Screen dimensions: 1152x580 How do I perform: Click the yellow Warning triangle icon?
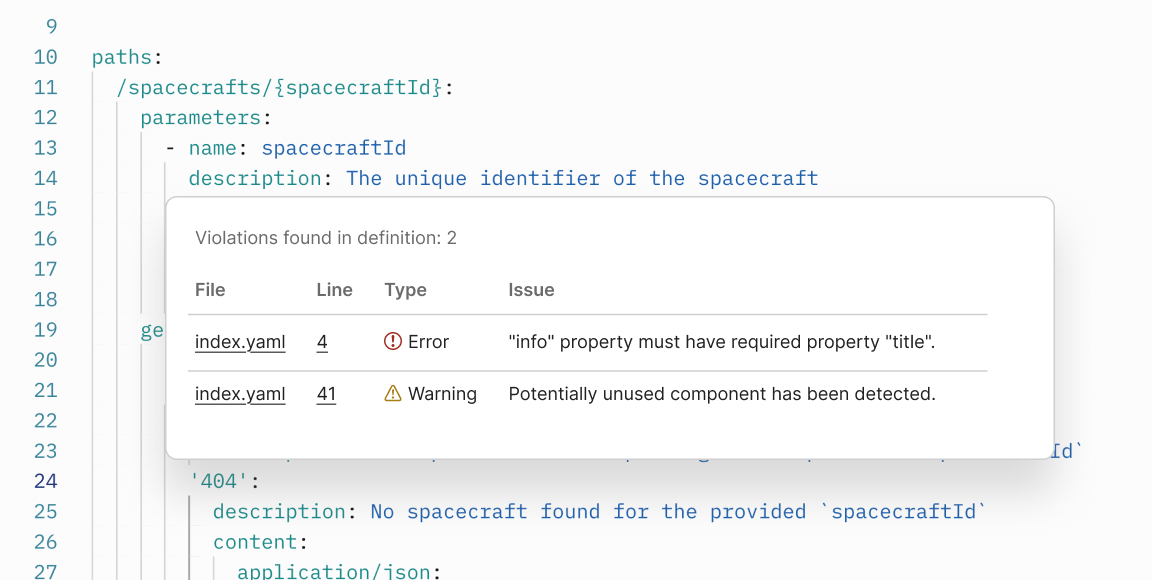click(393, 393)
